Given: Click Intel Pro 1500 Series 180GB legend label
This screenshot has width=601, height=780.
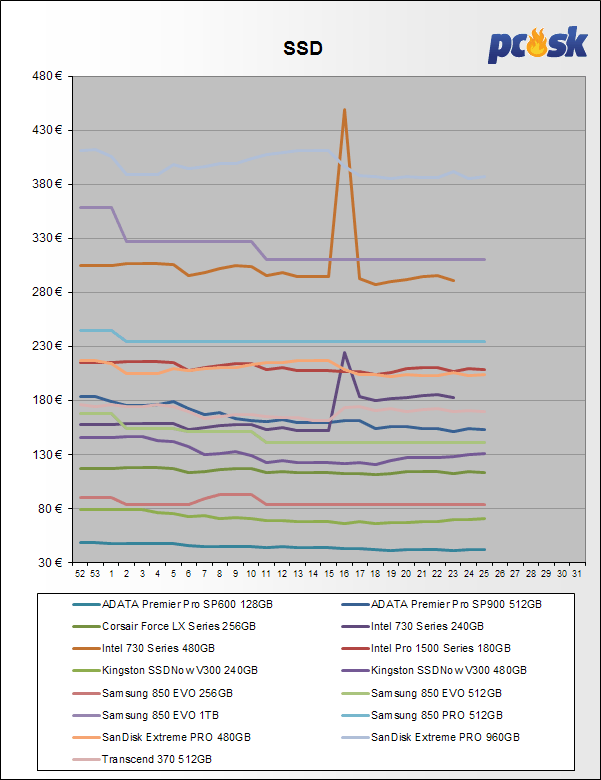Looking at the screenshot, I should pyautogui.click(x=440, y=648).
